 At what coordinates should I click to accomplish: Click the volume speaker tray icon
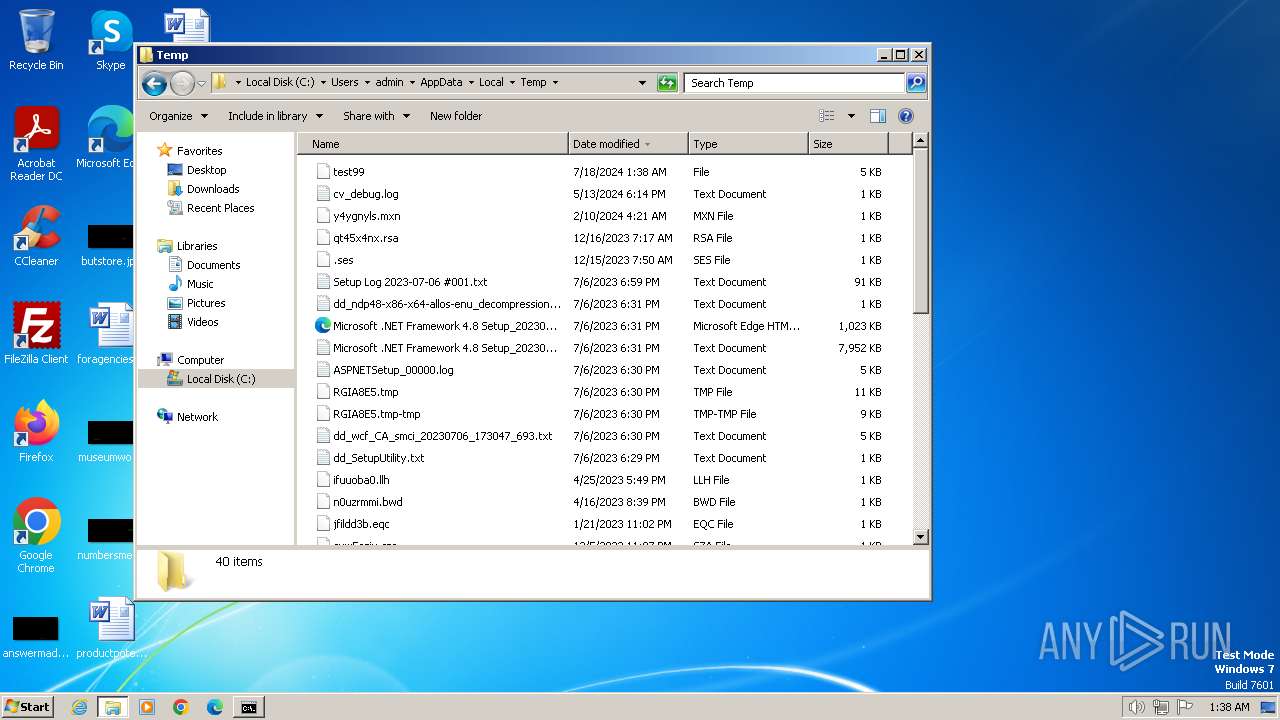pos(1136,707)
